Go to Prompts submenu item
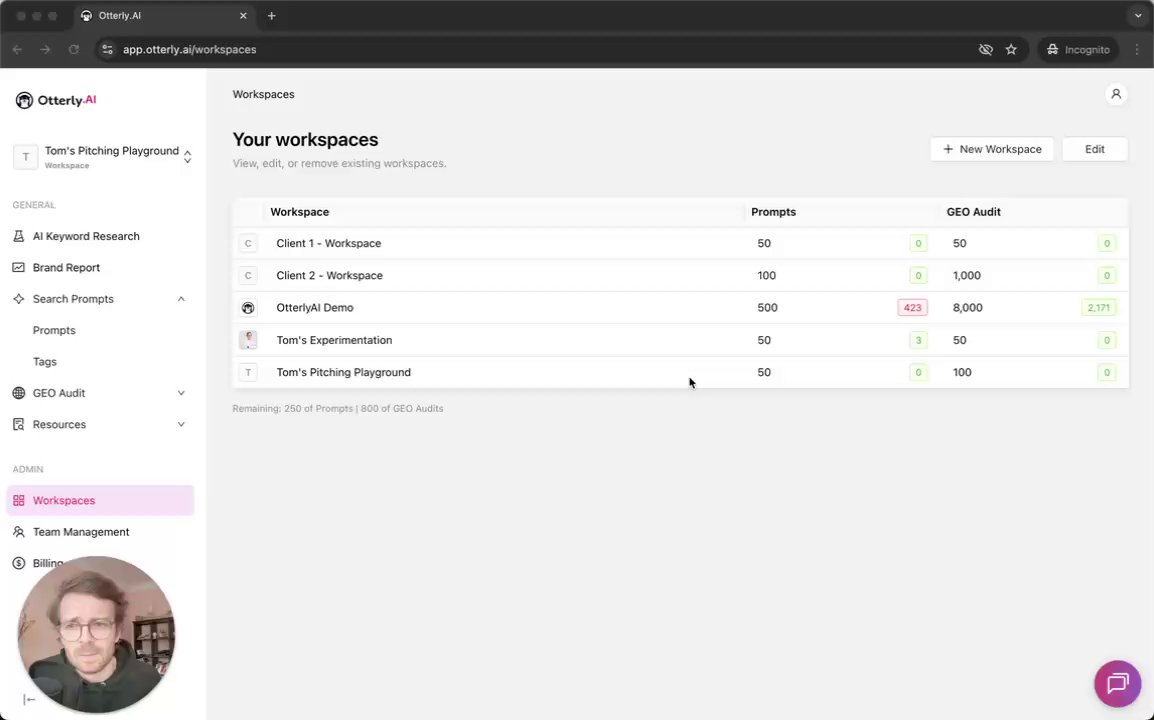This screenshot has width=1154, height=720. click(54, 330)
